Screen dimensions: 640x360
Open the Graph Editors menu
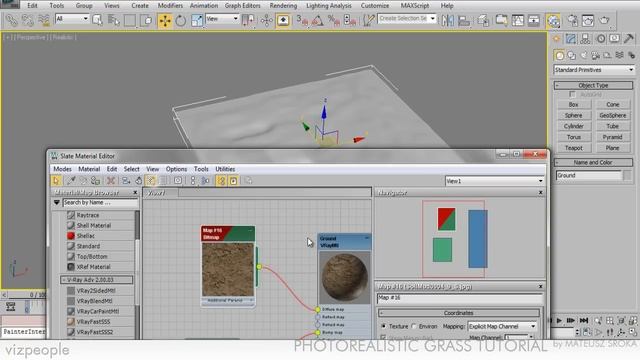(242, 6)
